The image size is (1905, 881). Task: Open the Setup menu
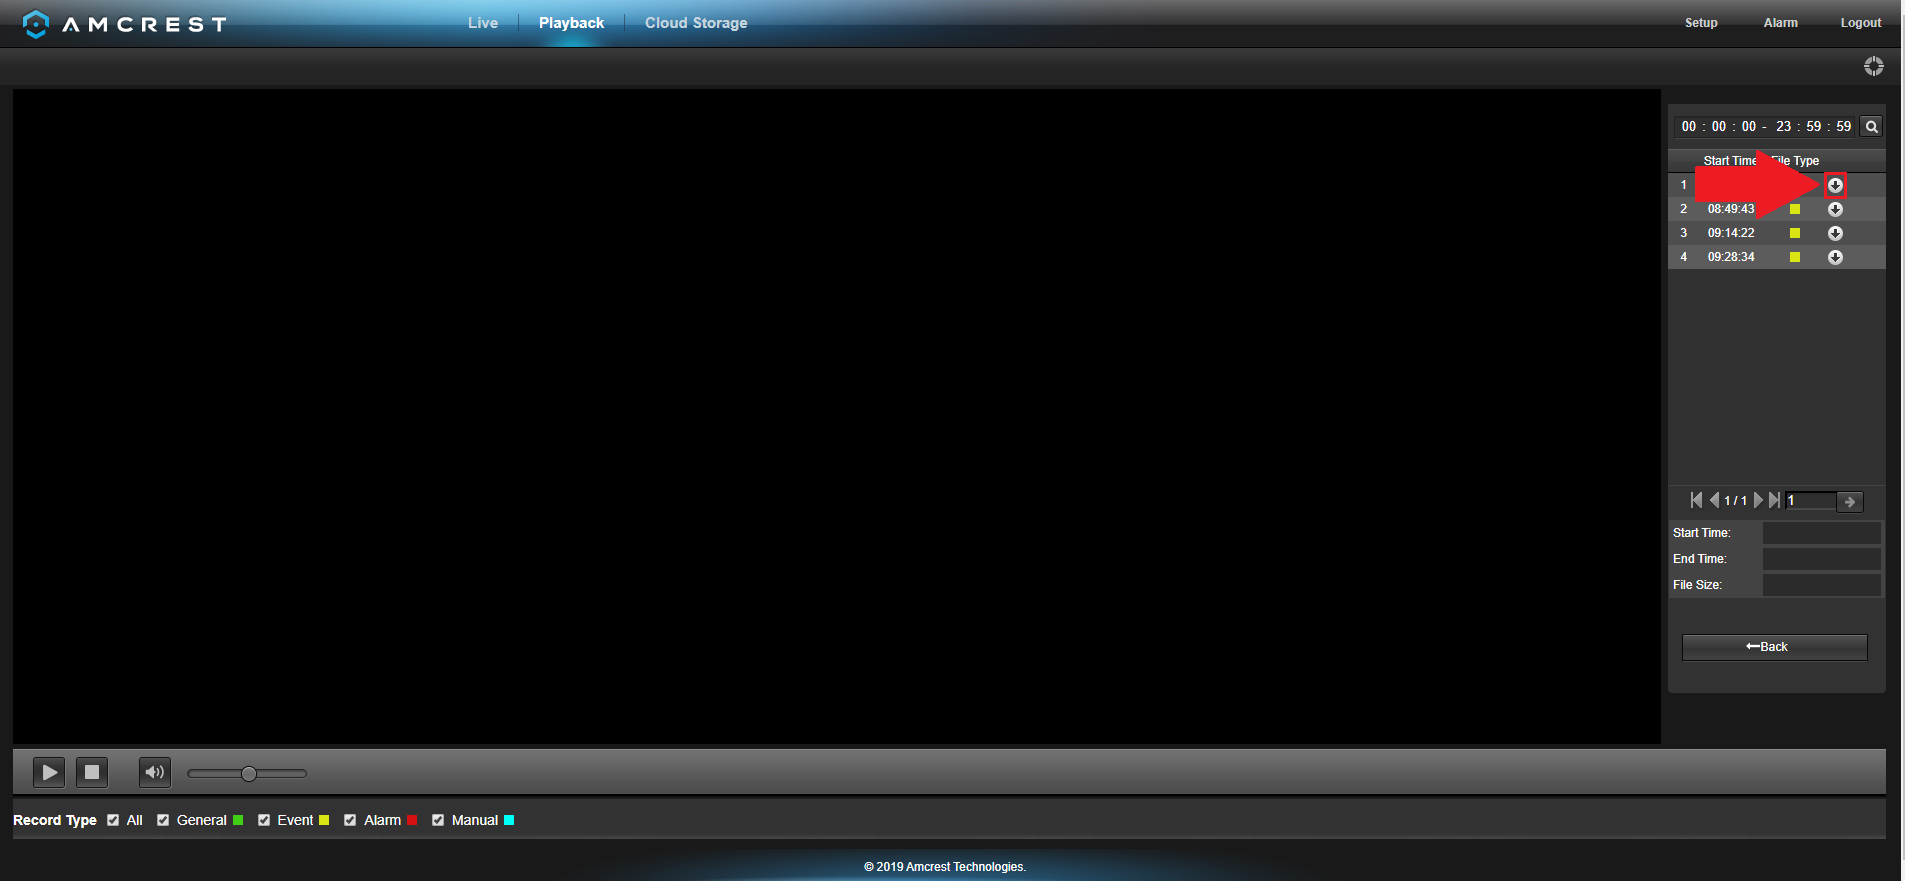(x=1700, y=23)
